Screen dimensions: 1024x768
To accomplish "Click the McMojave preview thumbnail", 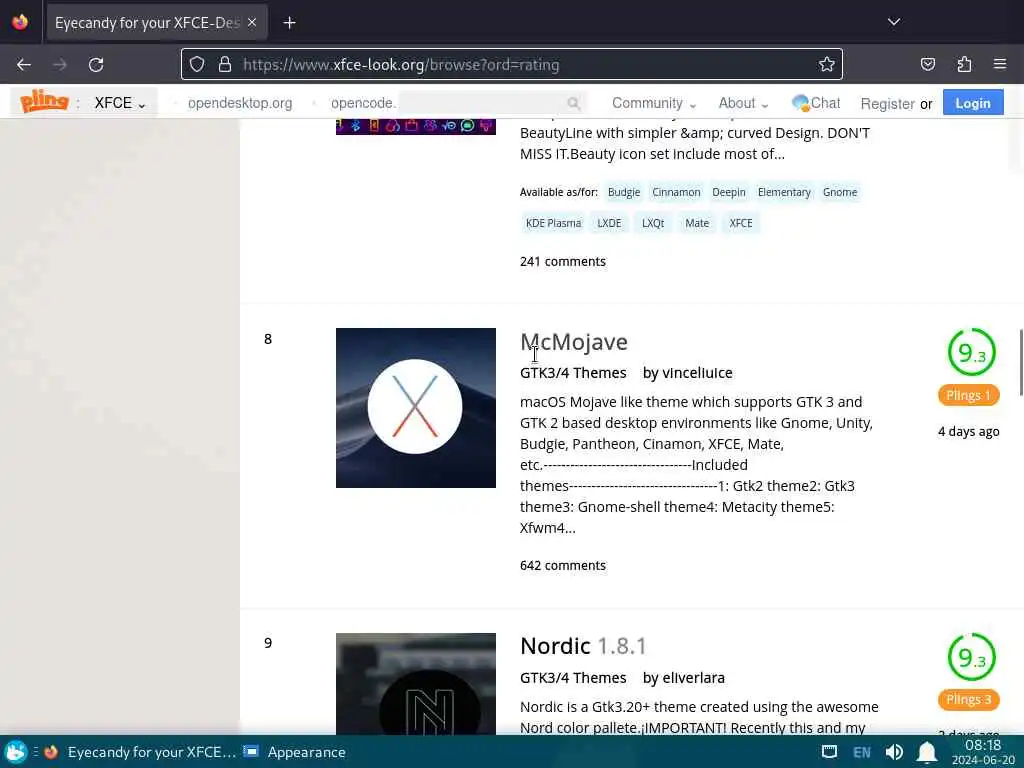I will [415, 408].
